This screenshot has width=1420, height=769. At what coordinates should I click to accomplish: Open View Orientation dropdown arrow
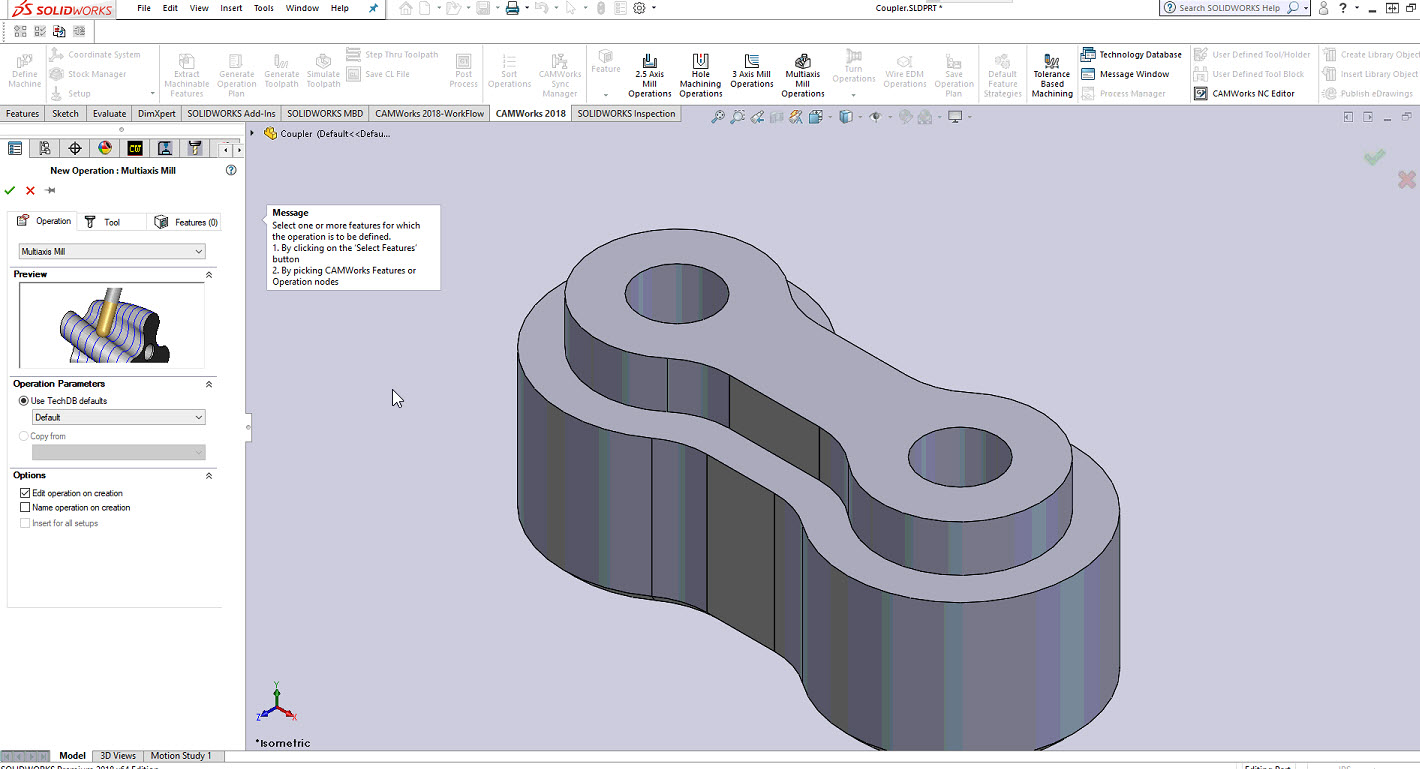pyautogui.click(x=829, y=117)
